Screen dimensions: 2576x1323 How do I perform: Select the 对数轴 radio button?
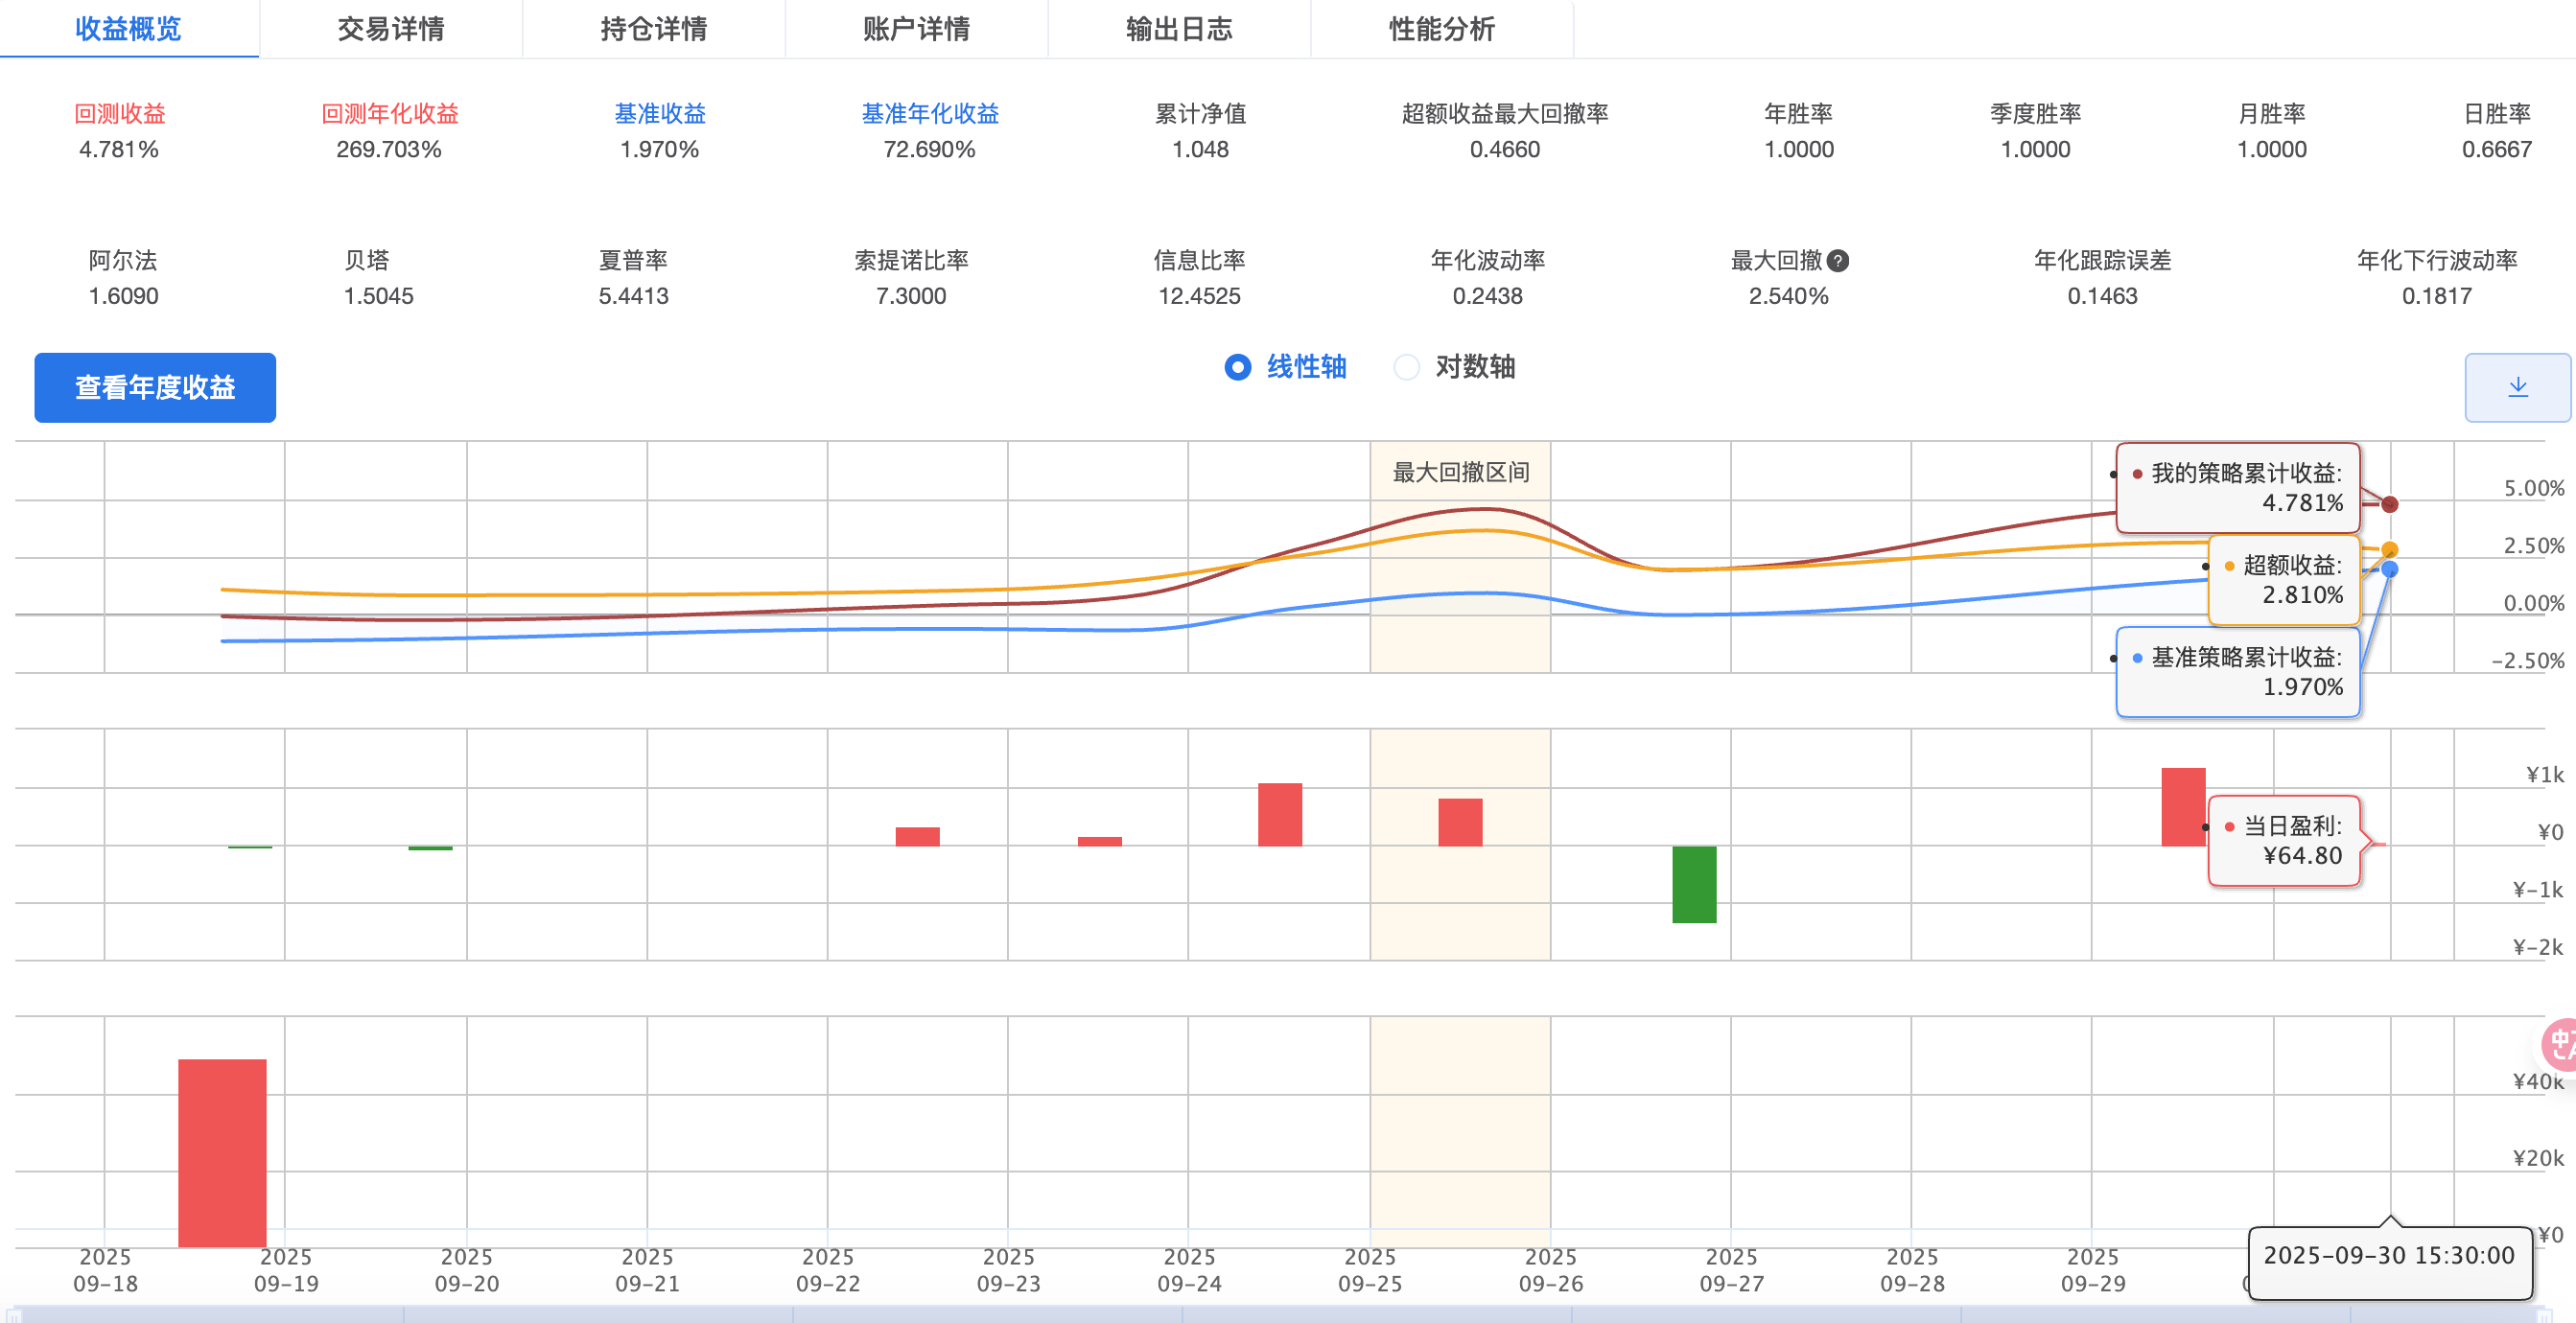(x=1406, y=367)
